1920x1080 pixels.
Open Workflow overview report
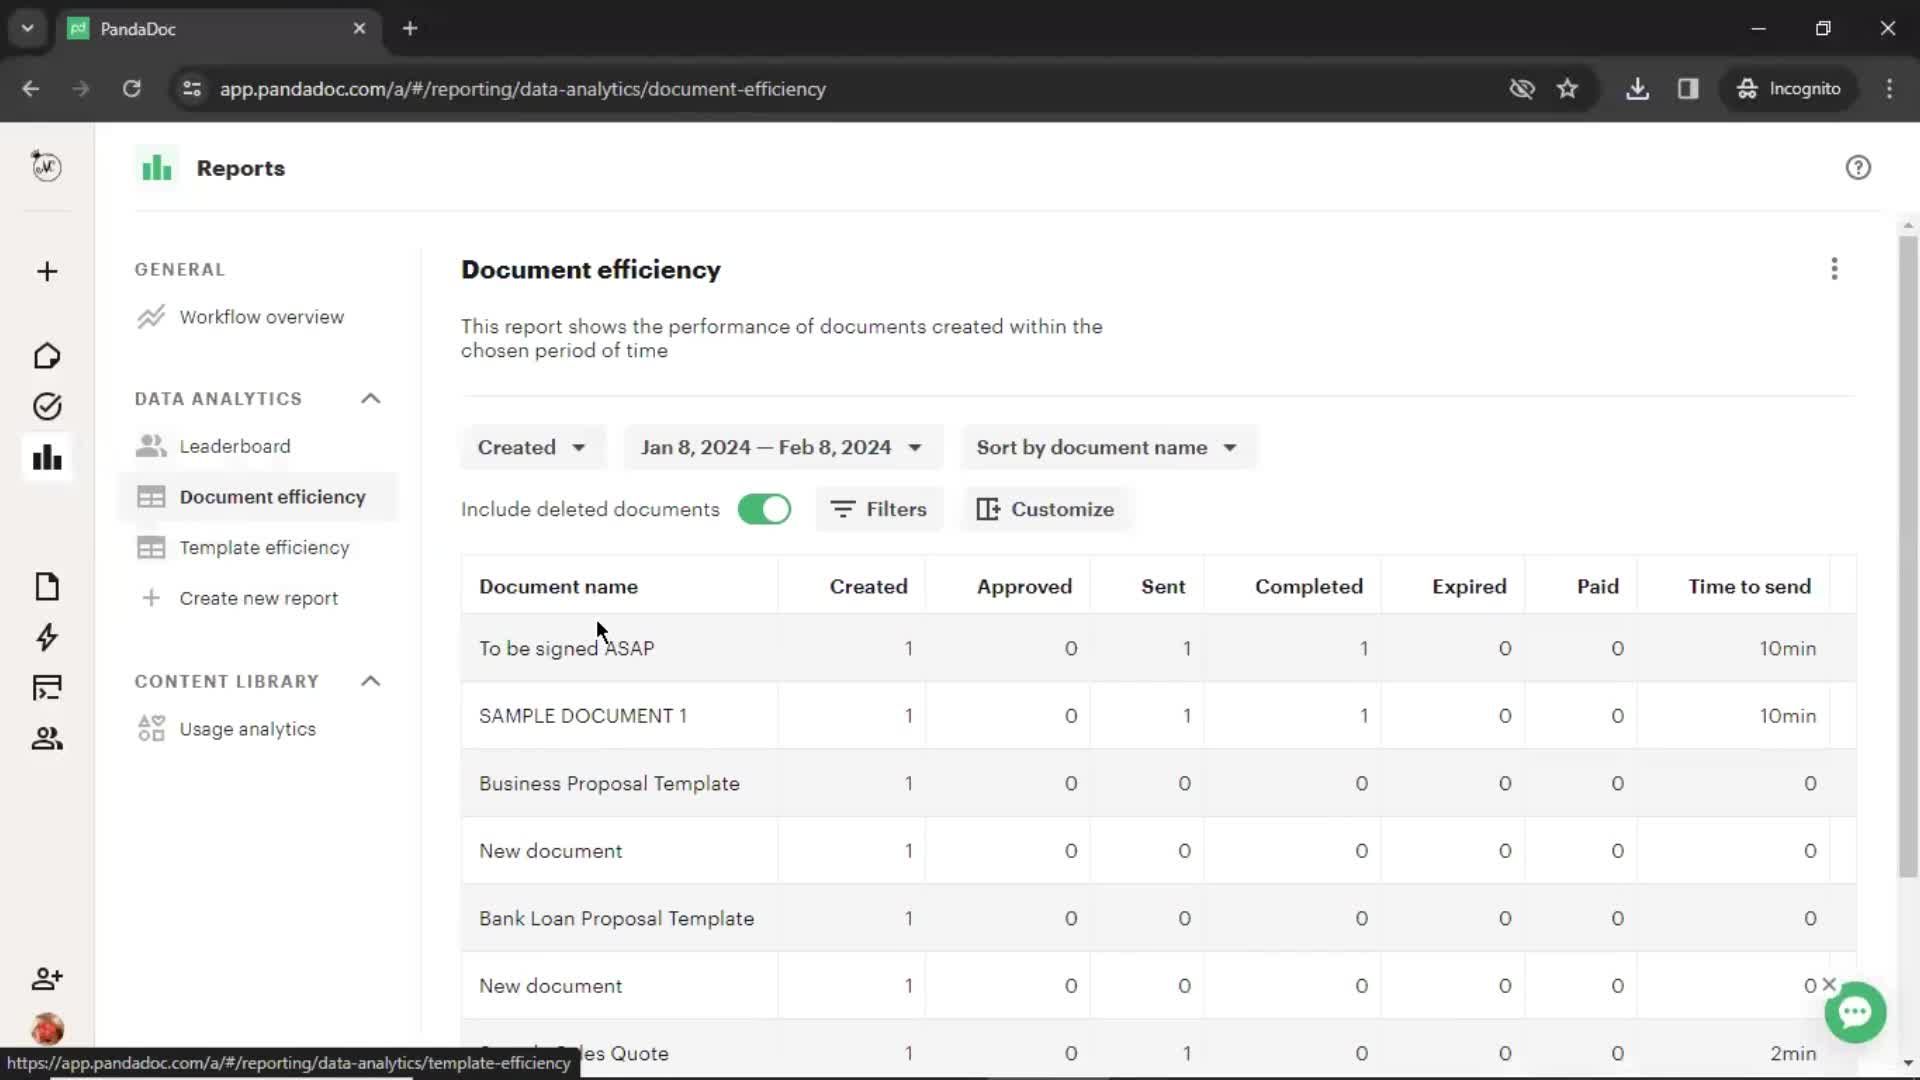pos(261,317)
